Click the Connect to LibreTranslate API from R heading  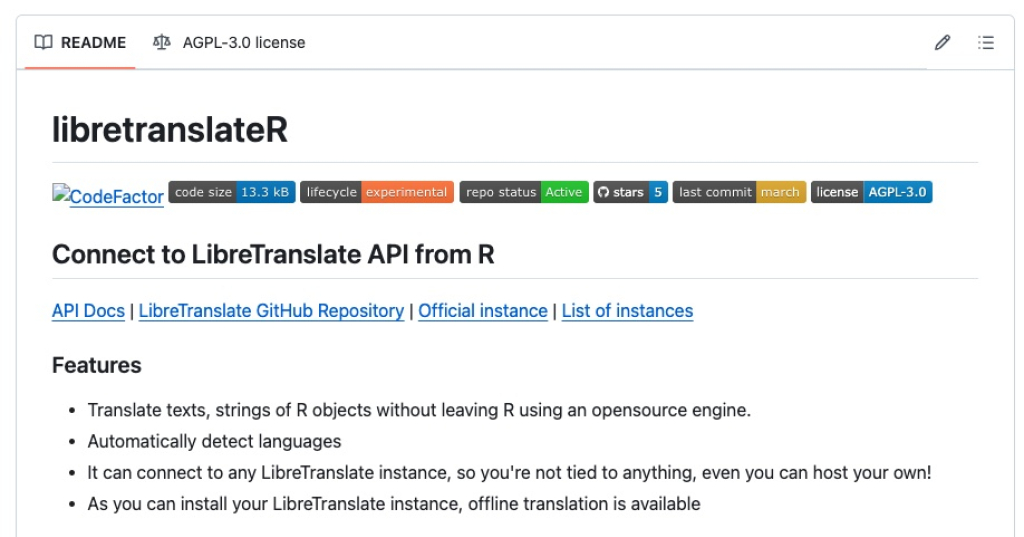point(273,254)
